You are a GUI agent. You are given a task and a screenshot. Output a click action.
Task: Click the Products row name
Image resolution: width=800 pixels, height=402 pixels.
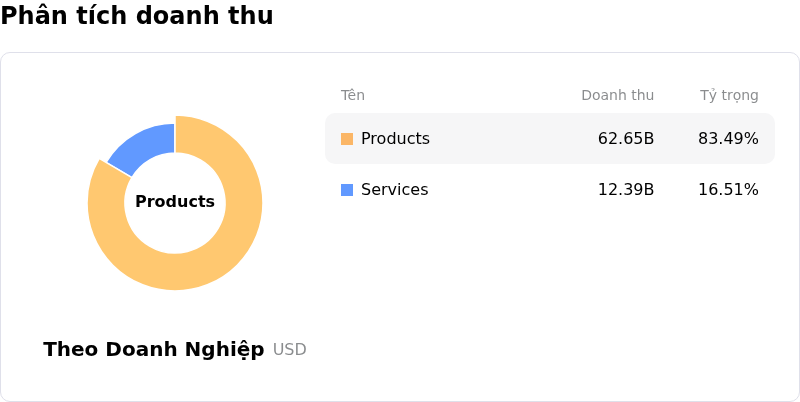[x=395, y=139]
